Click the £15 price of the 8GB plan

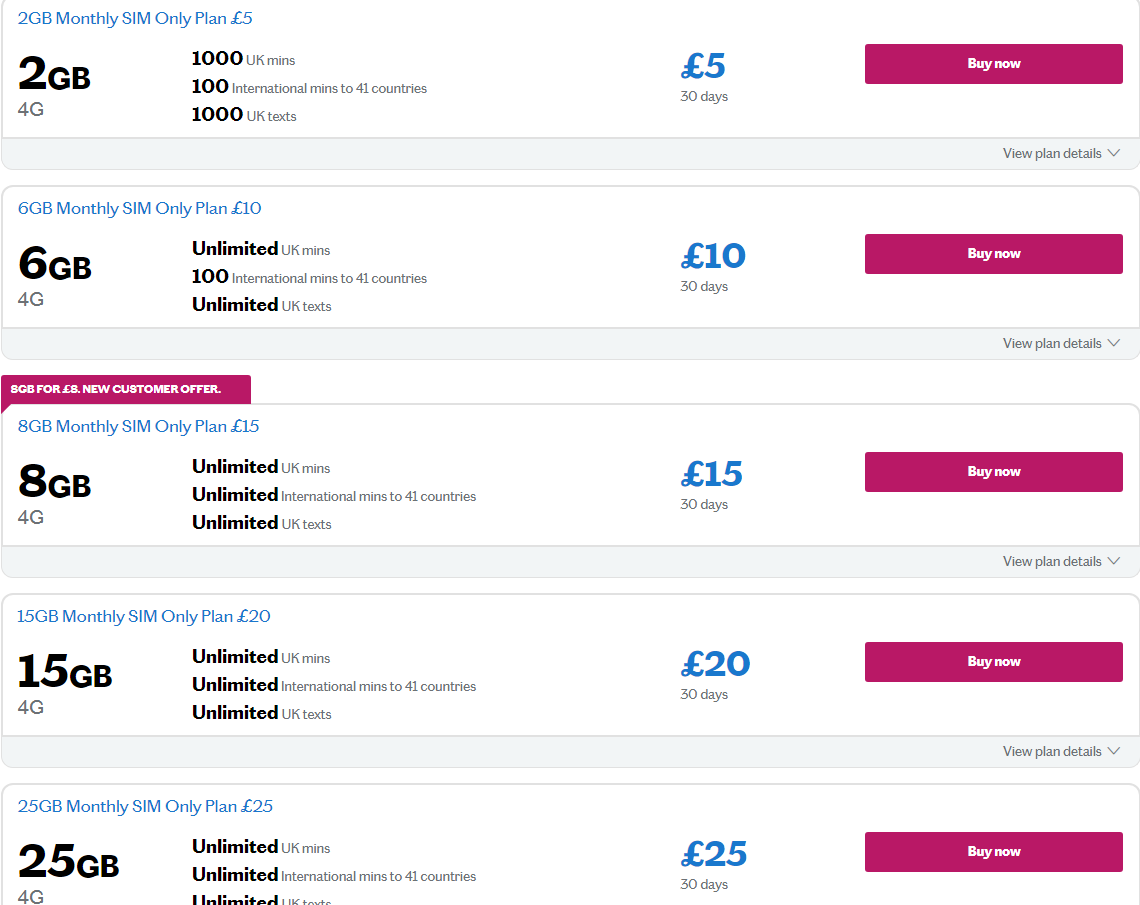coord(712,474)
